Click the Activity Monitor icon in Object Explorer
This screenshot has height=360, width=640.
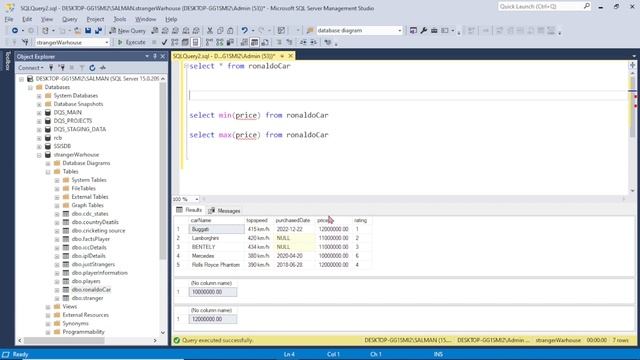pyautogui.click(x=103, y=68)
